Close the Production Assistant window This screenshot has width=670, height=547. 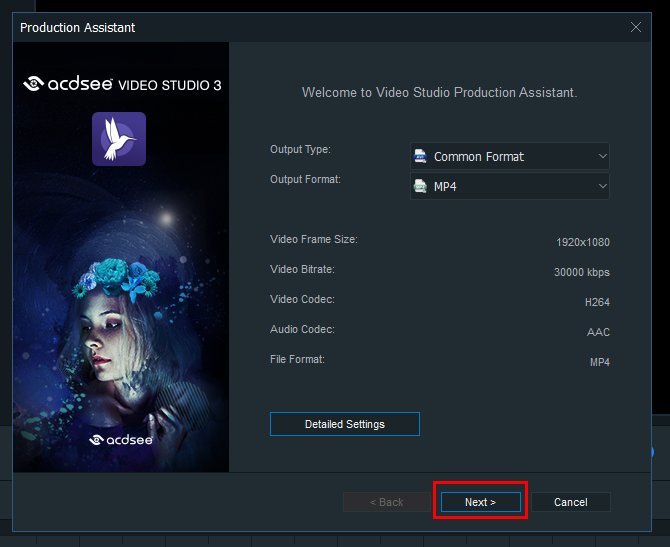click(635, 27)
